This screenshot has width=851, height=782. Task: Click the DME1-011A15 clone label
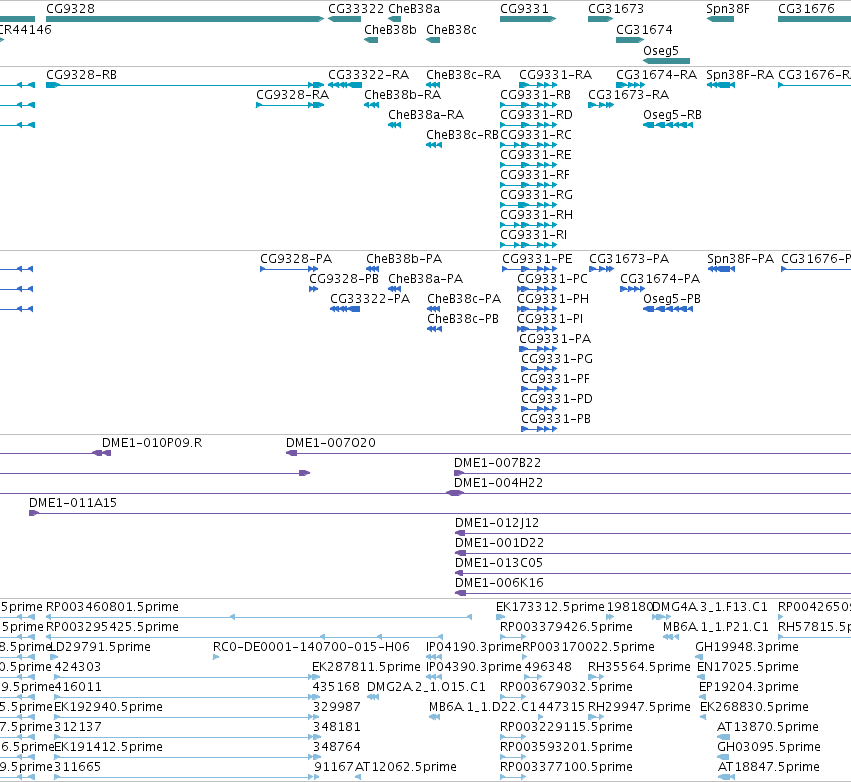73,503
